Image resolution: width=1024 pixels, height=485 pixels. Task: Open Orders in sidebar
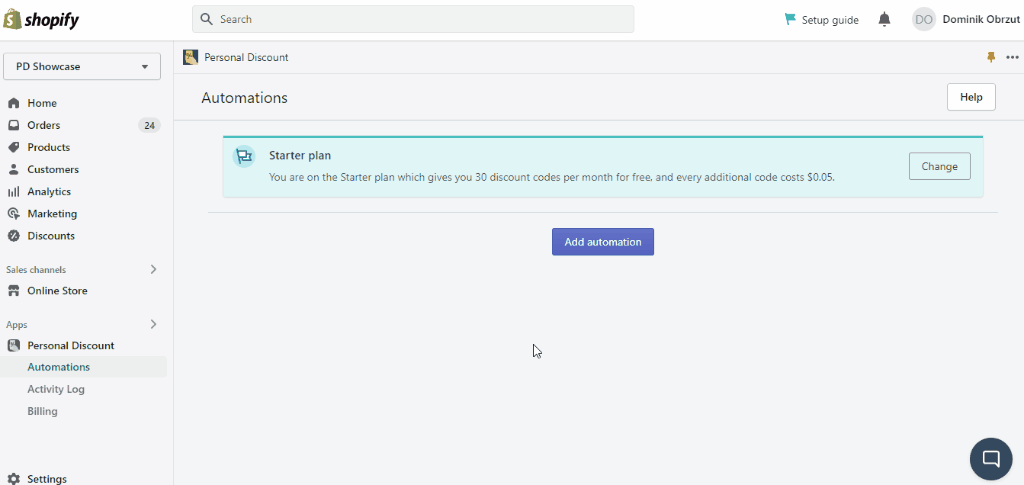(44, 125)
